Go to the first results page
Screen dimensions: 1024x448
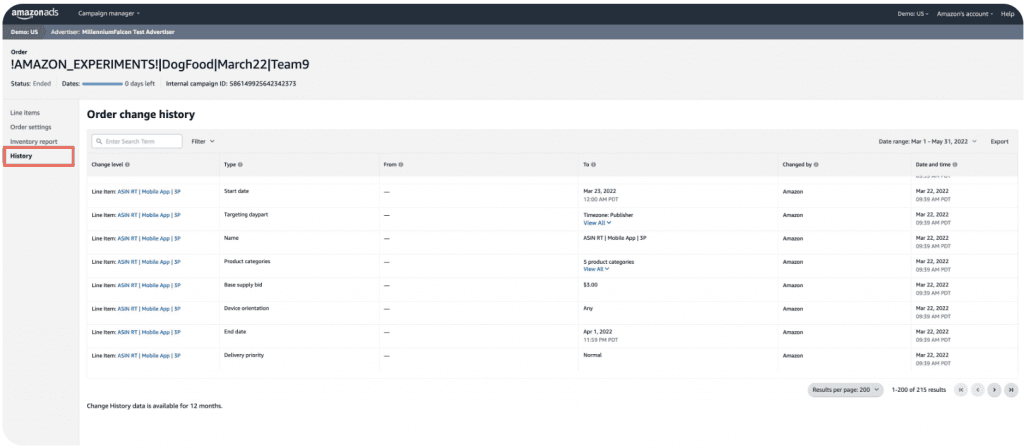[x=961, y=389]
